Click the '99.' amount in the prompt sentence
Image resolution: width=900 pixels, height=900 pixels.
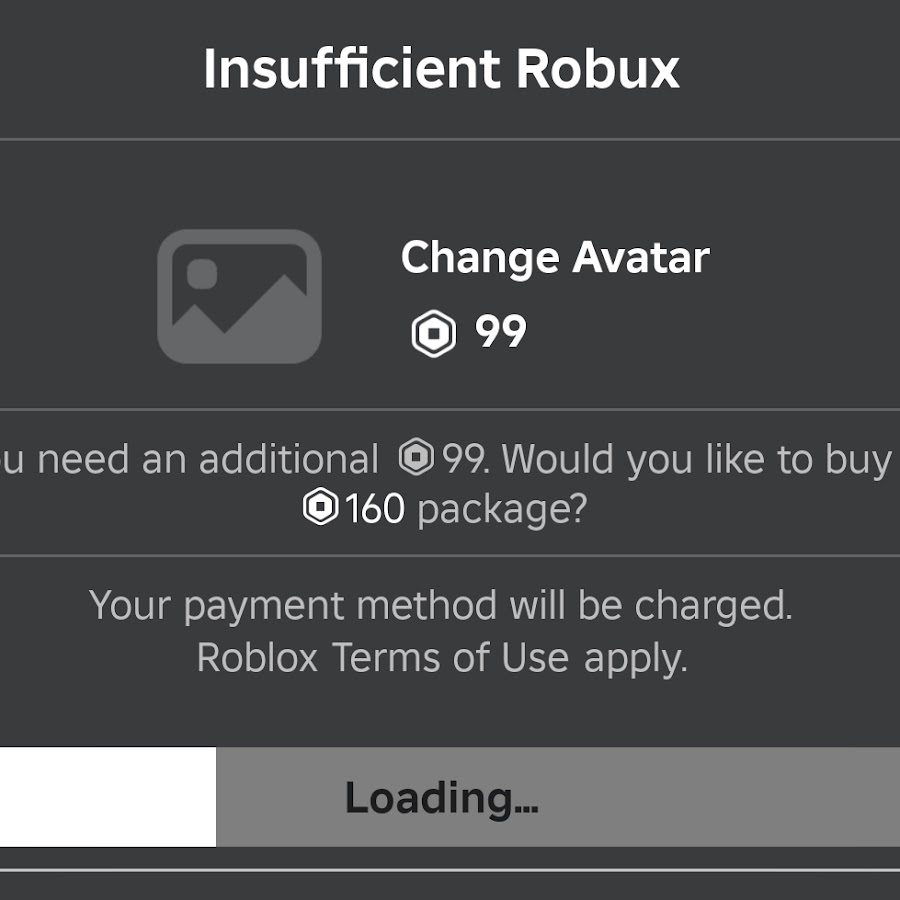coord(466,459)
